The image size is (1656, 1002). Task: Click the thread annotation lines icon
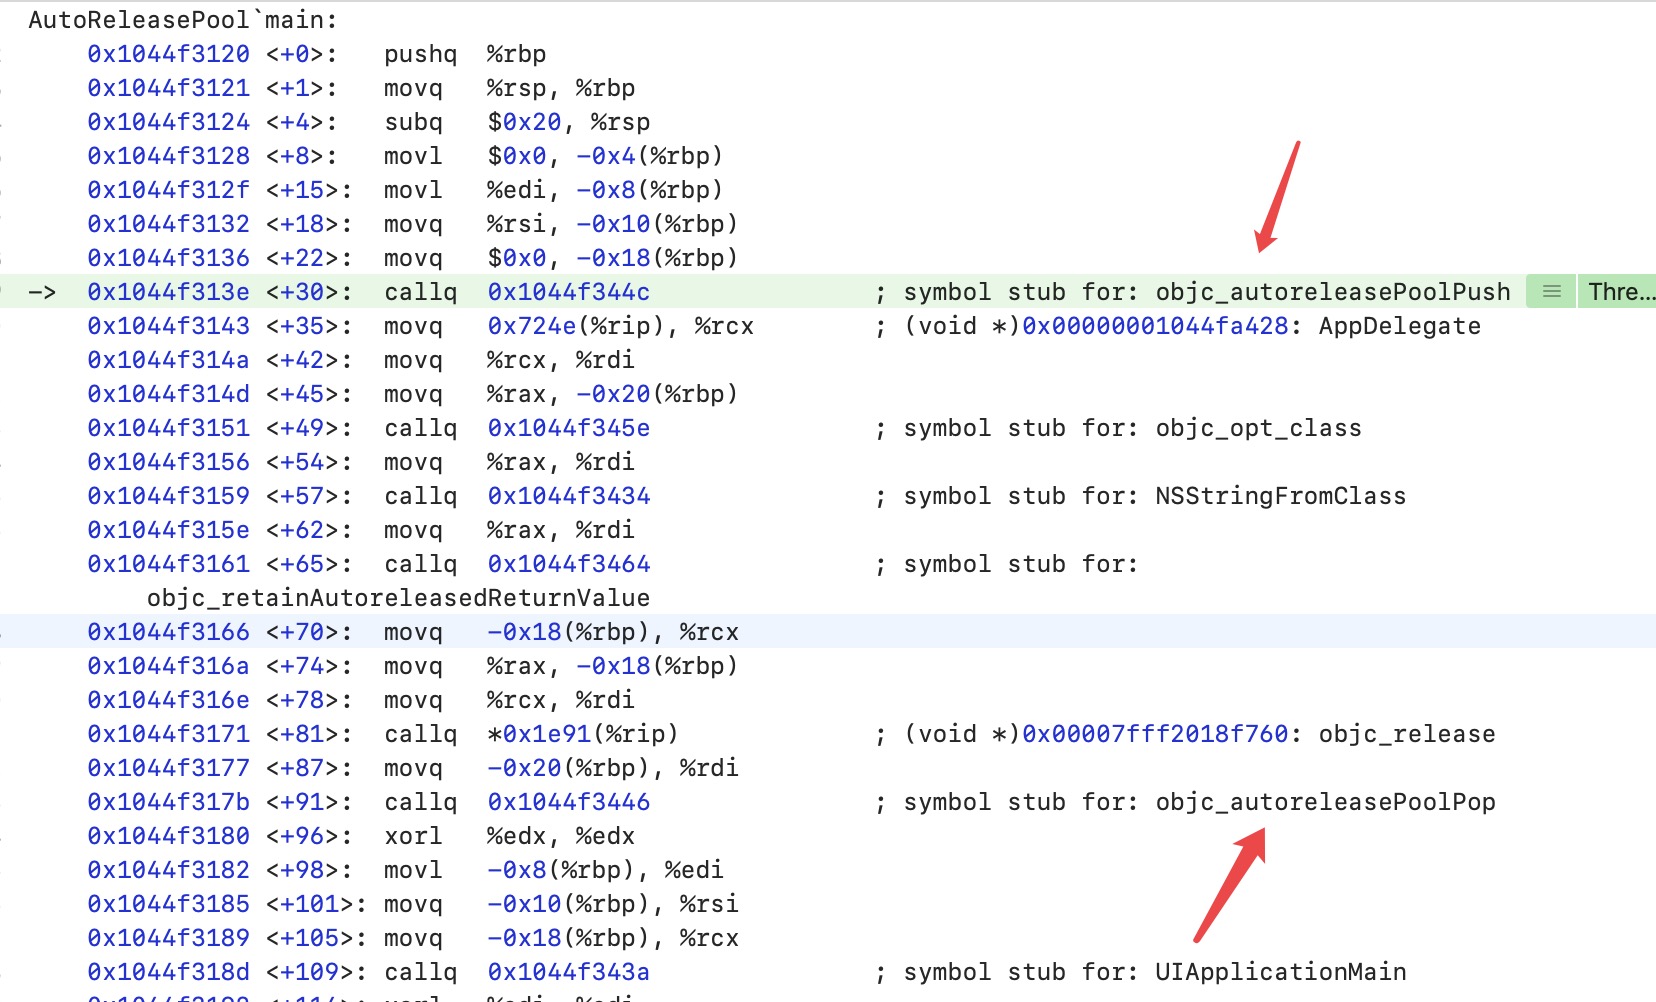1551,291
